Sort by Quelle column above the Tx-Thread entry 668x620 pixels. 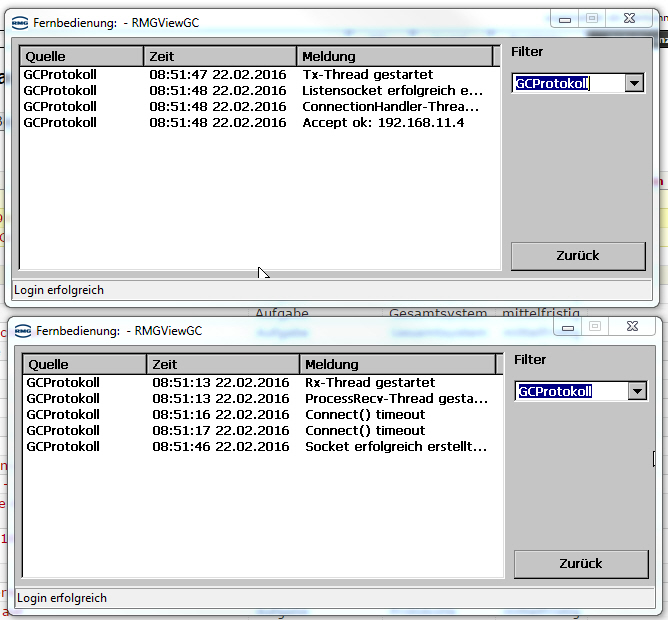click(82, 56)
